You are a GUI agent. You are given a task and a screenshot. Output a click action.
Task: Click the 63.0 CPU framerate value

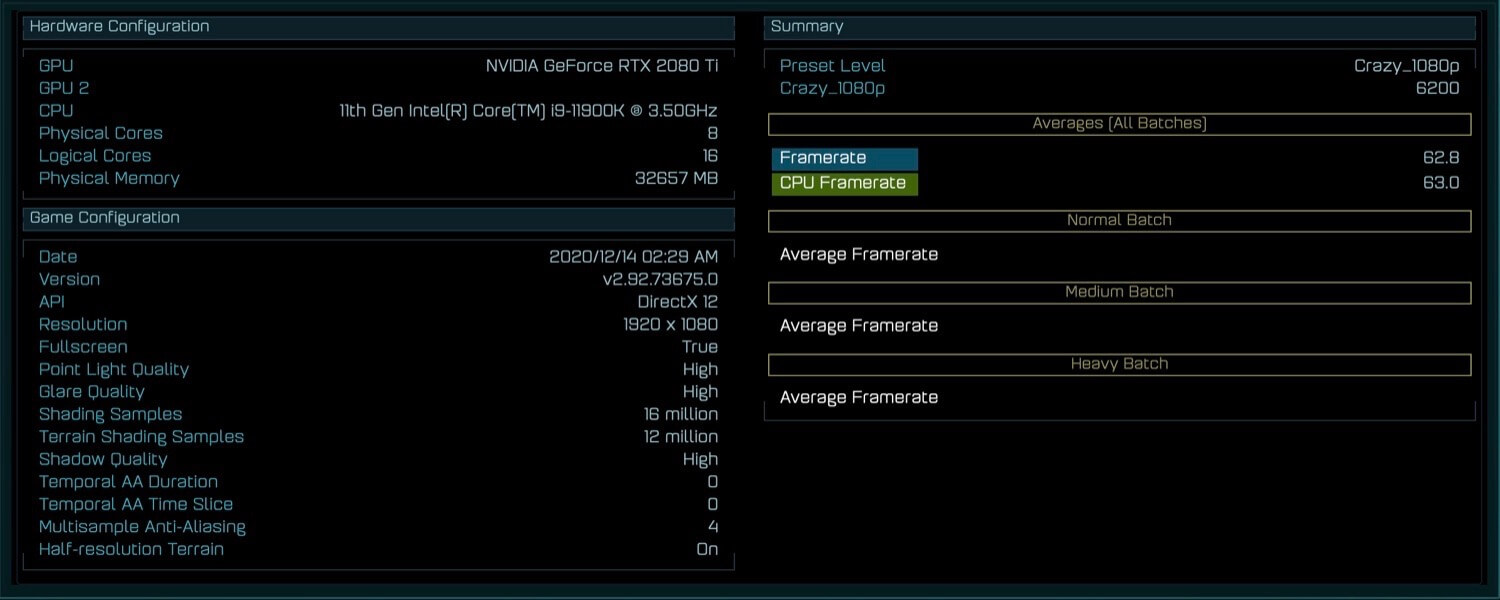tap(1442, 183)
